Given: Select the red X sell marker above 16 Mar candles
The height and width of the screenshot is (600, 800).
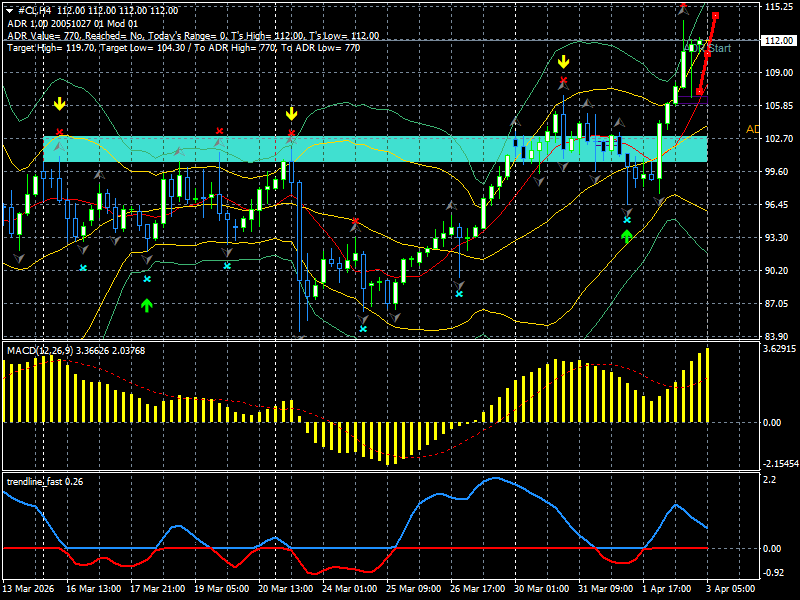Looking at the screenshot, I should pyautogui.click(x=61, y=130).
